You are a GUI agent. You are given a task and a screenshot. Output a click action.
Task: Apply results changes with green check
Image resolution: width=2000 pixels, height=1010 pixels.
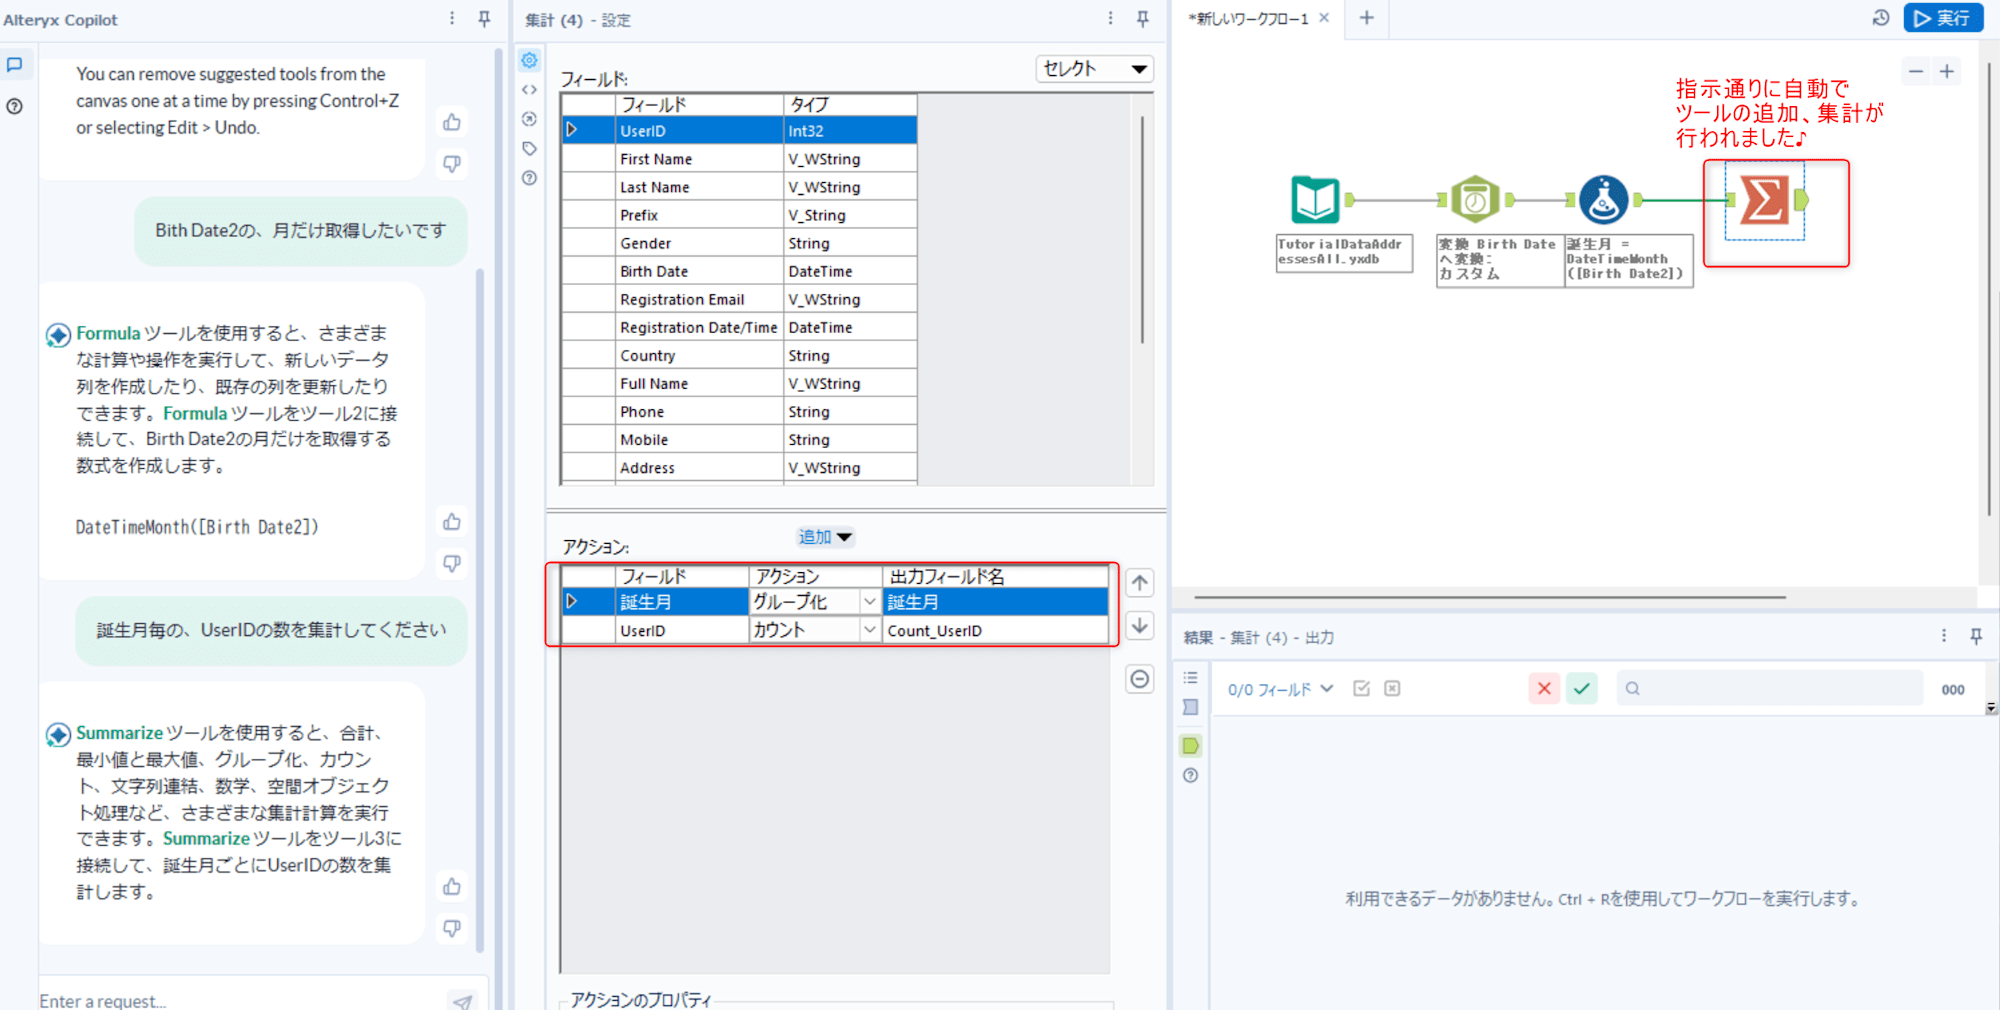pyautogui.click(x=1582, y=689)
